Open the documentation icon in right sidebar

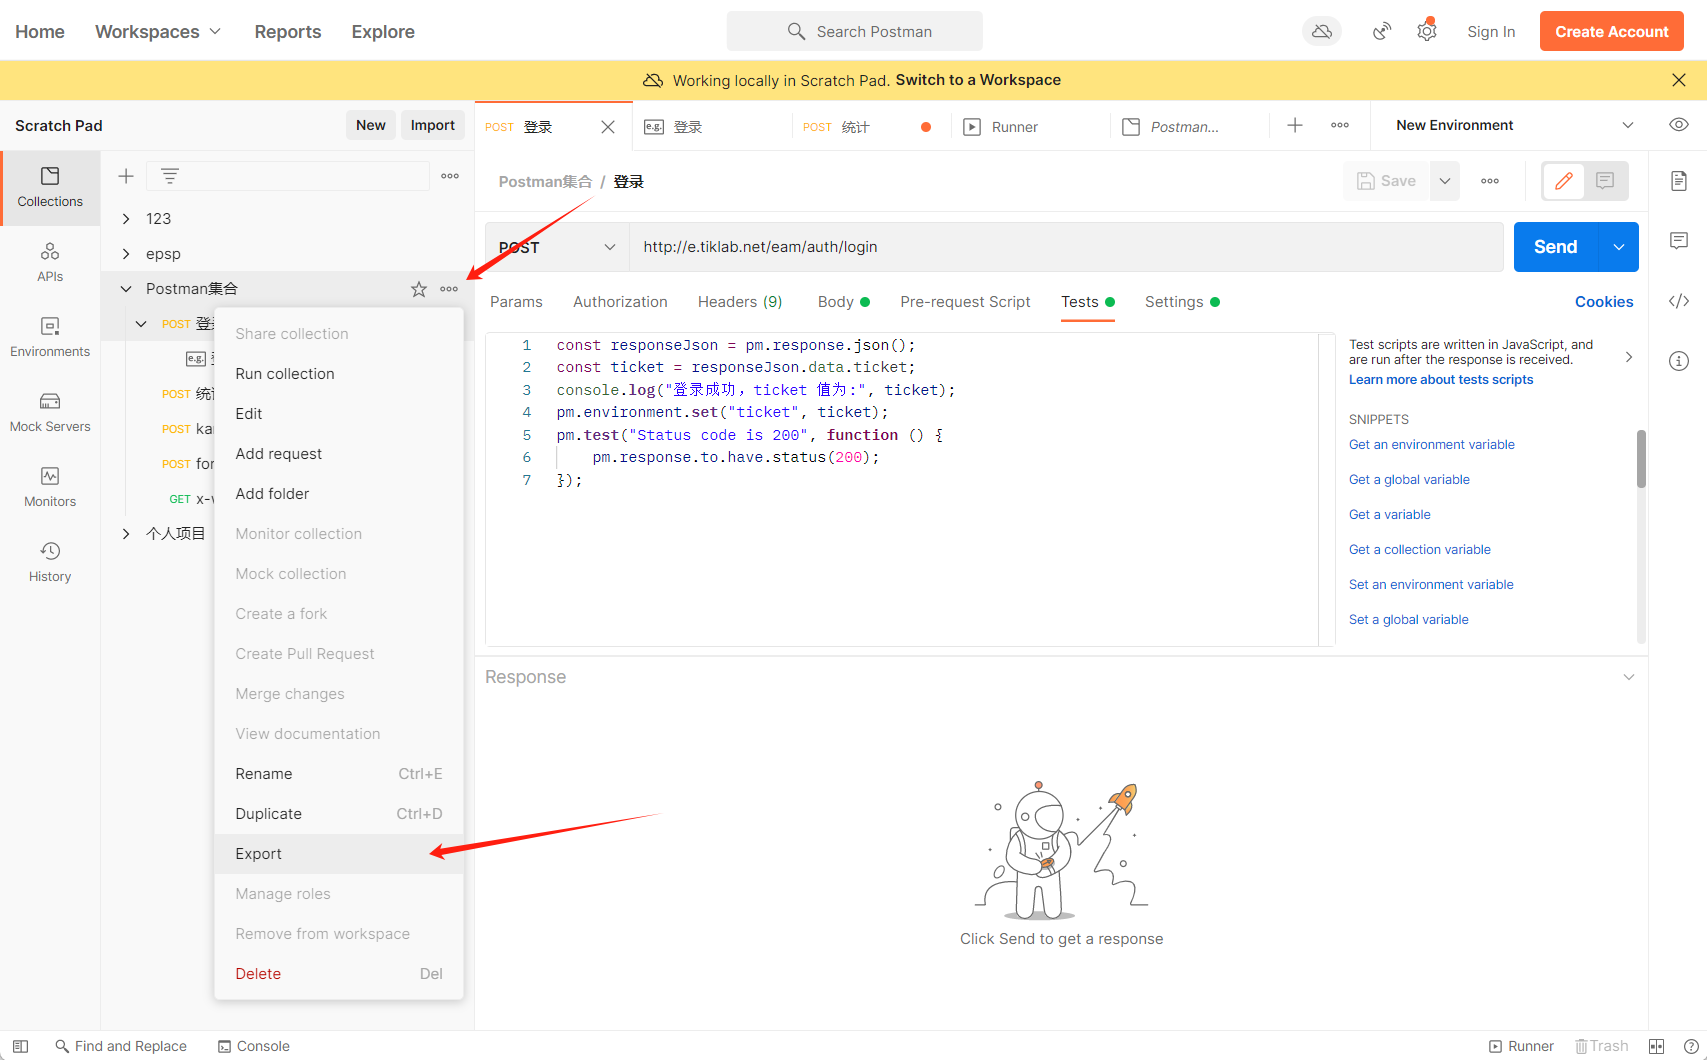pyautogui.click(x=1679, y=181)
